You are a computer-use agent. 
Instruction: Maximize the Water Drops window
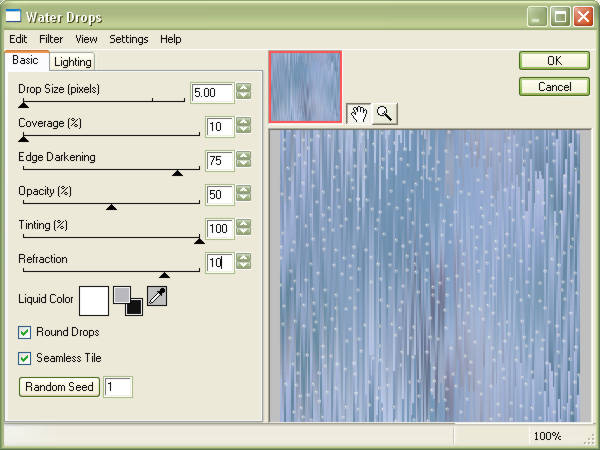coord(560,17)
